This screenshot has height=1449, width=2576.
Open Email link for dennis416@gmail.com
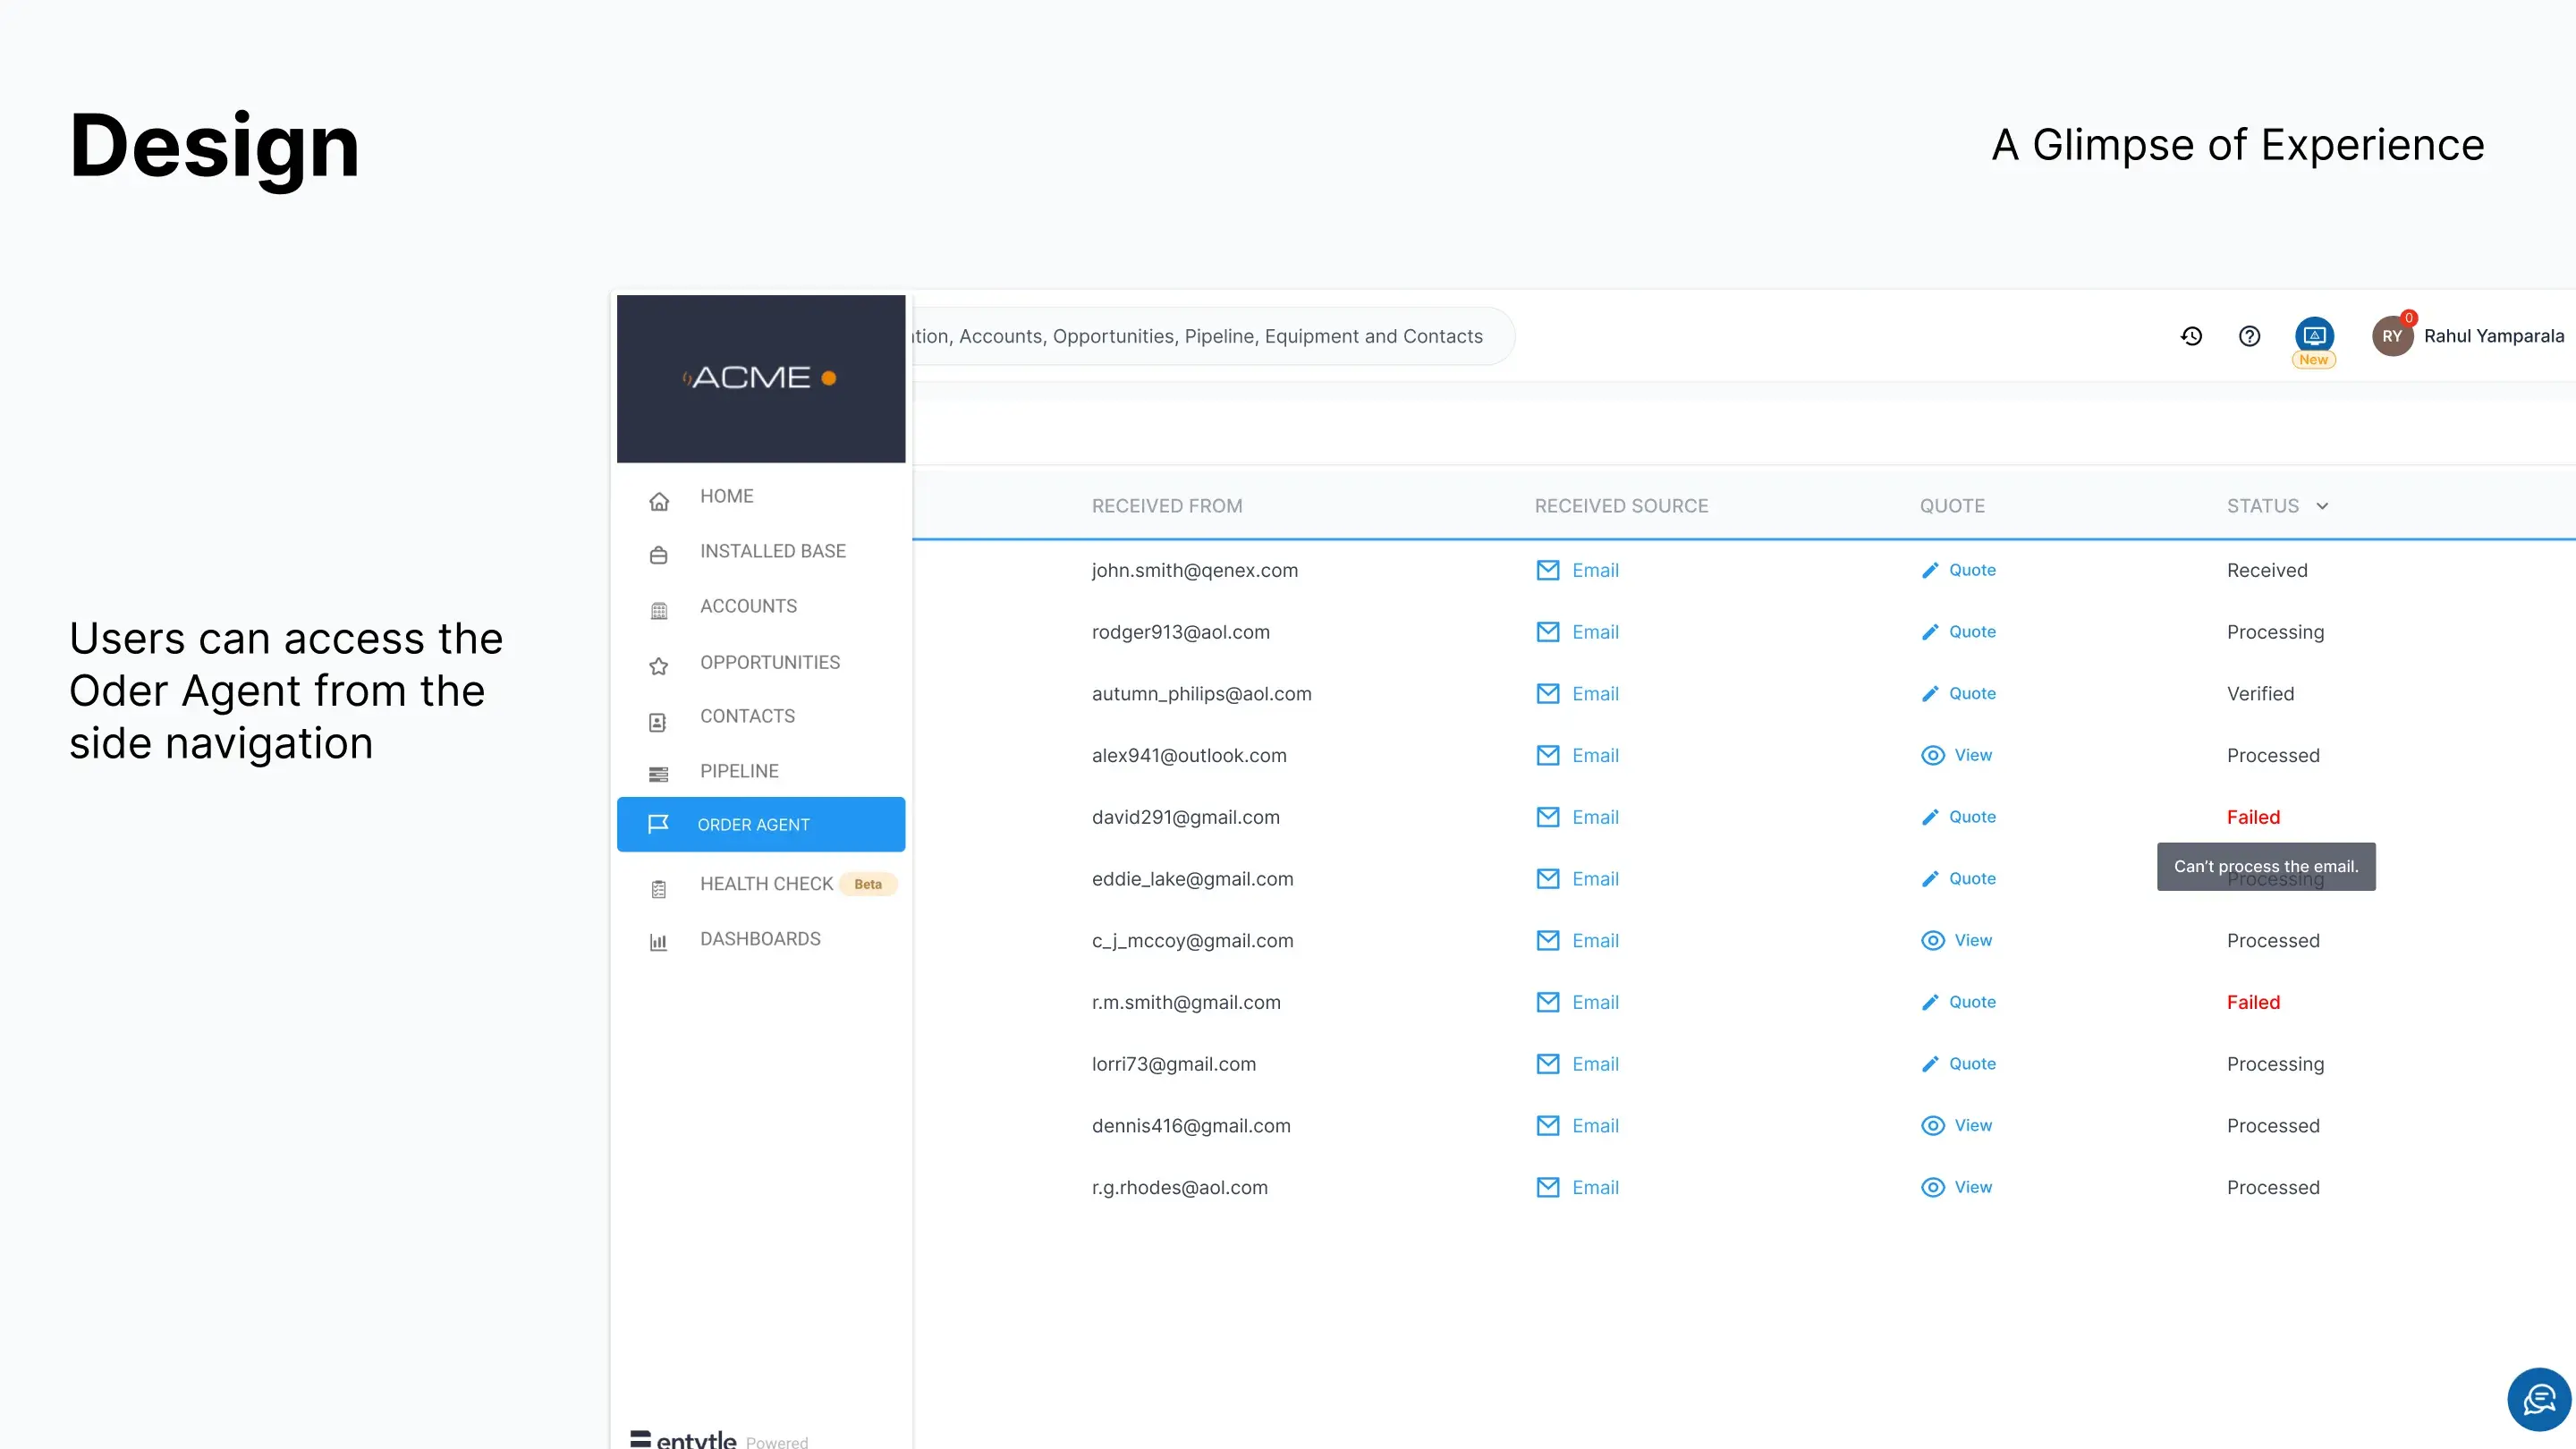(1595, 1126)
